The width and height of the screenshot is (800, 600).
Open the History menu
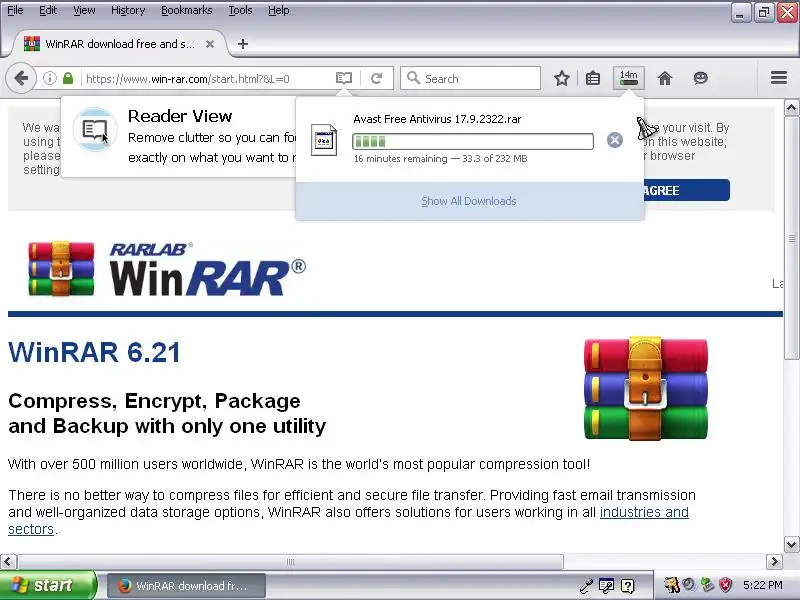point(128,10)
